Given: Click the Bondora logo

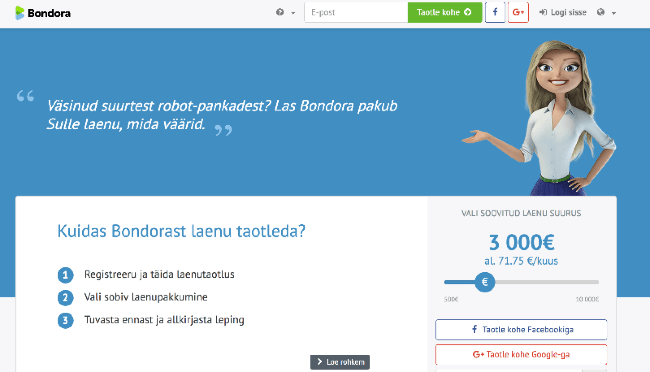Looking at the screenshot, I should click(43, 13).
